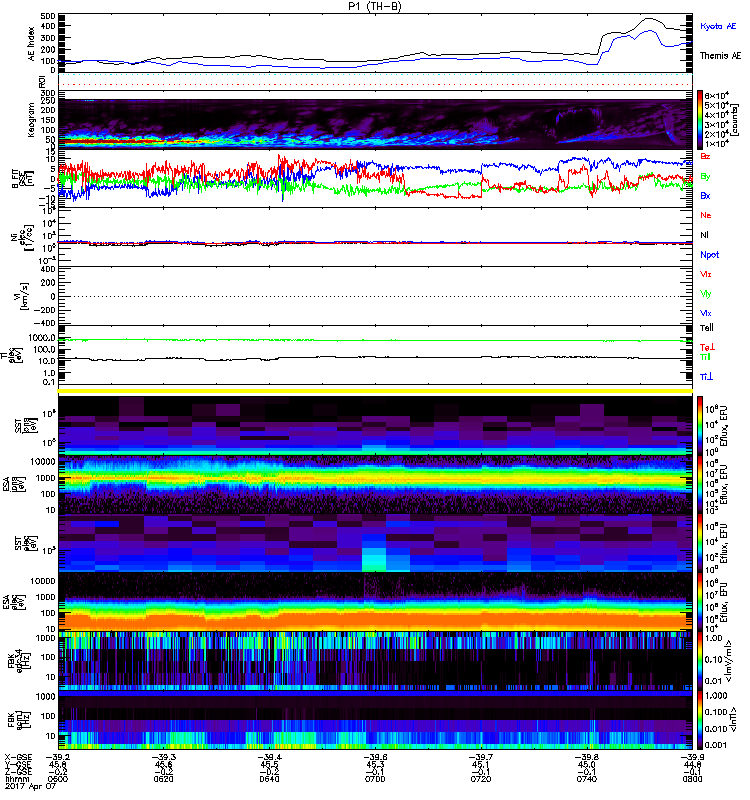750x800 pixels.
Task: Click the 500 tick on AE axis
Action: pos(48,16)
